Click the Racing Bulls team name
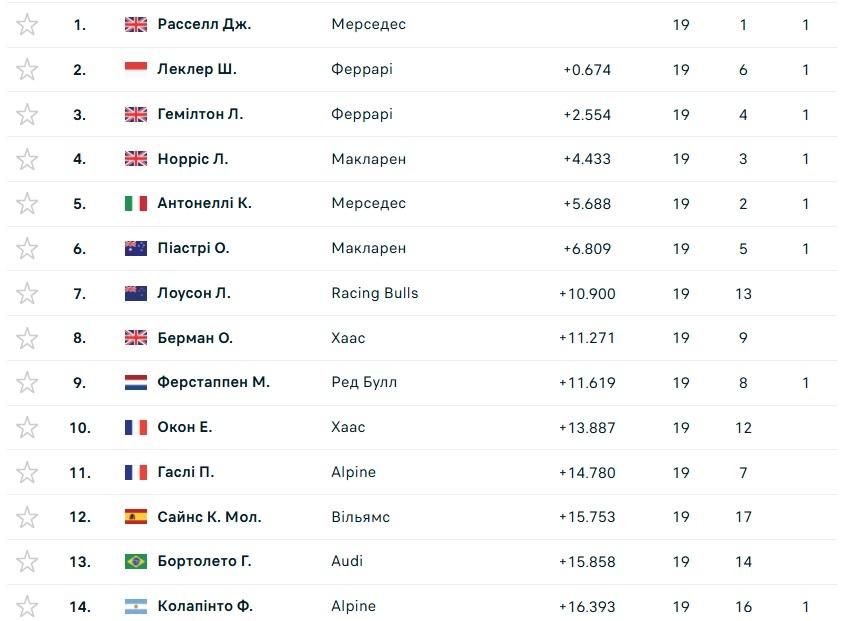Viewport: 847px width, 621px height. (x=374, y=294)
